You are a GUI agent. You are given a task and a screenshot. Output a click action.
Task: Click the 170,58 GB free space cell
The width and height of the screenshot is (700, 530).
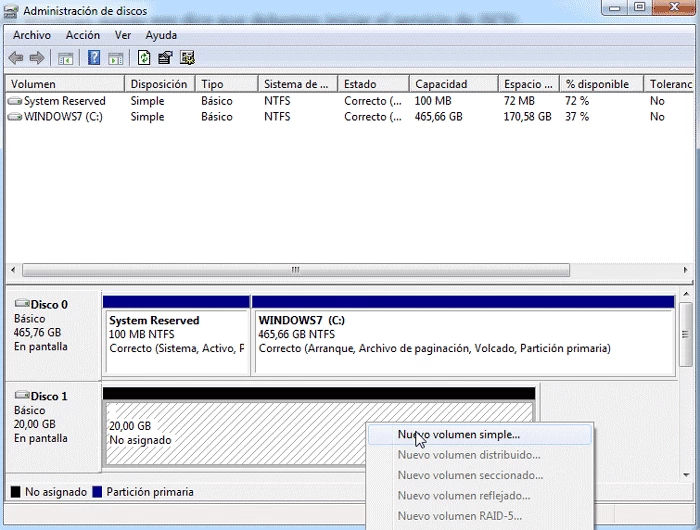528,117
